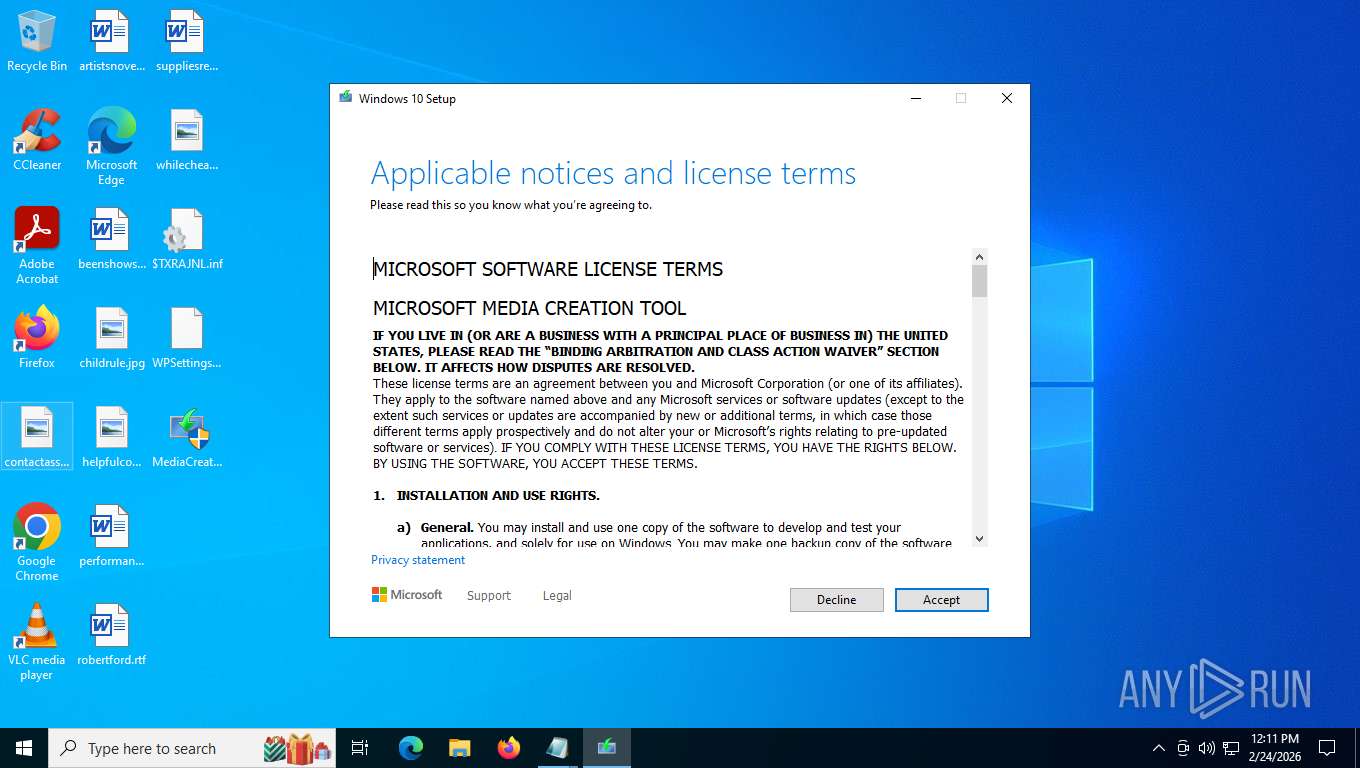Launch VLC media player shortcut
1360x768 pixels.
(37, 641)
